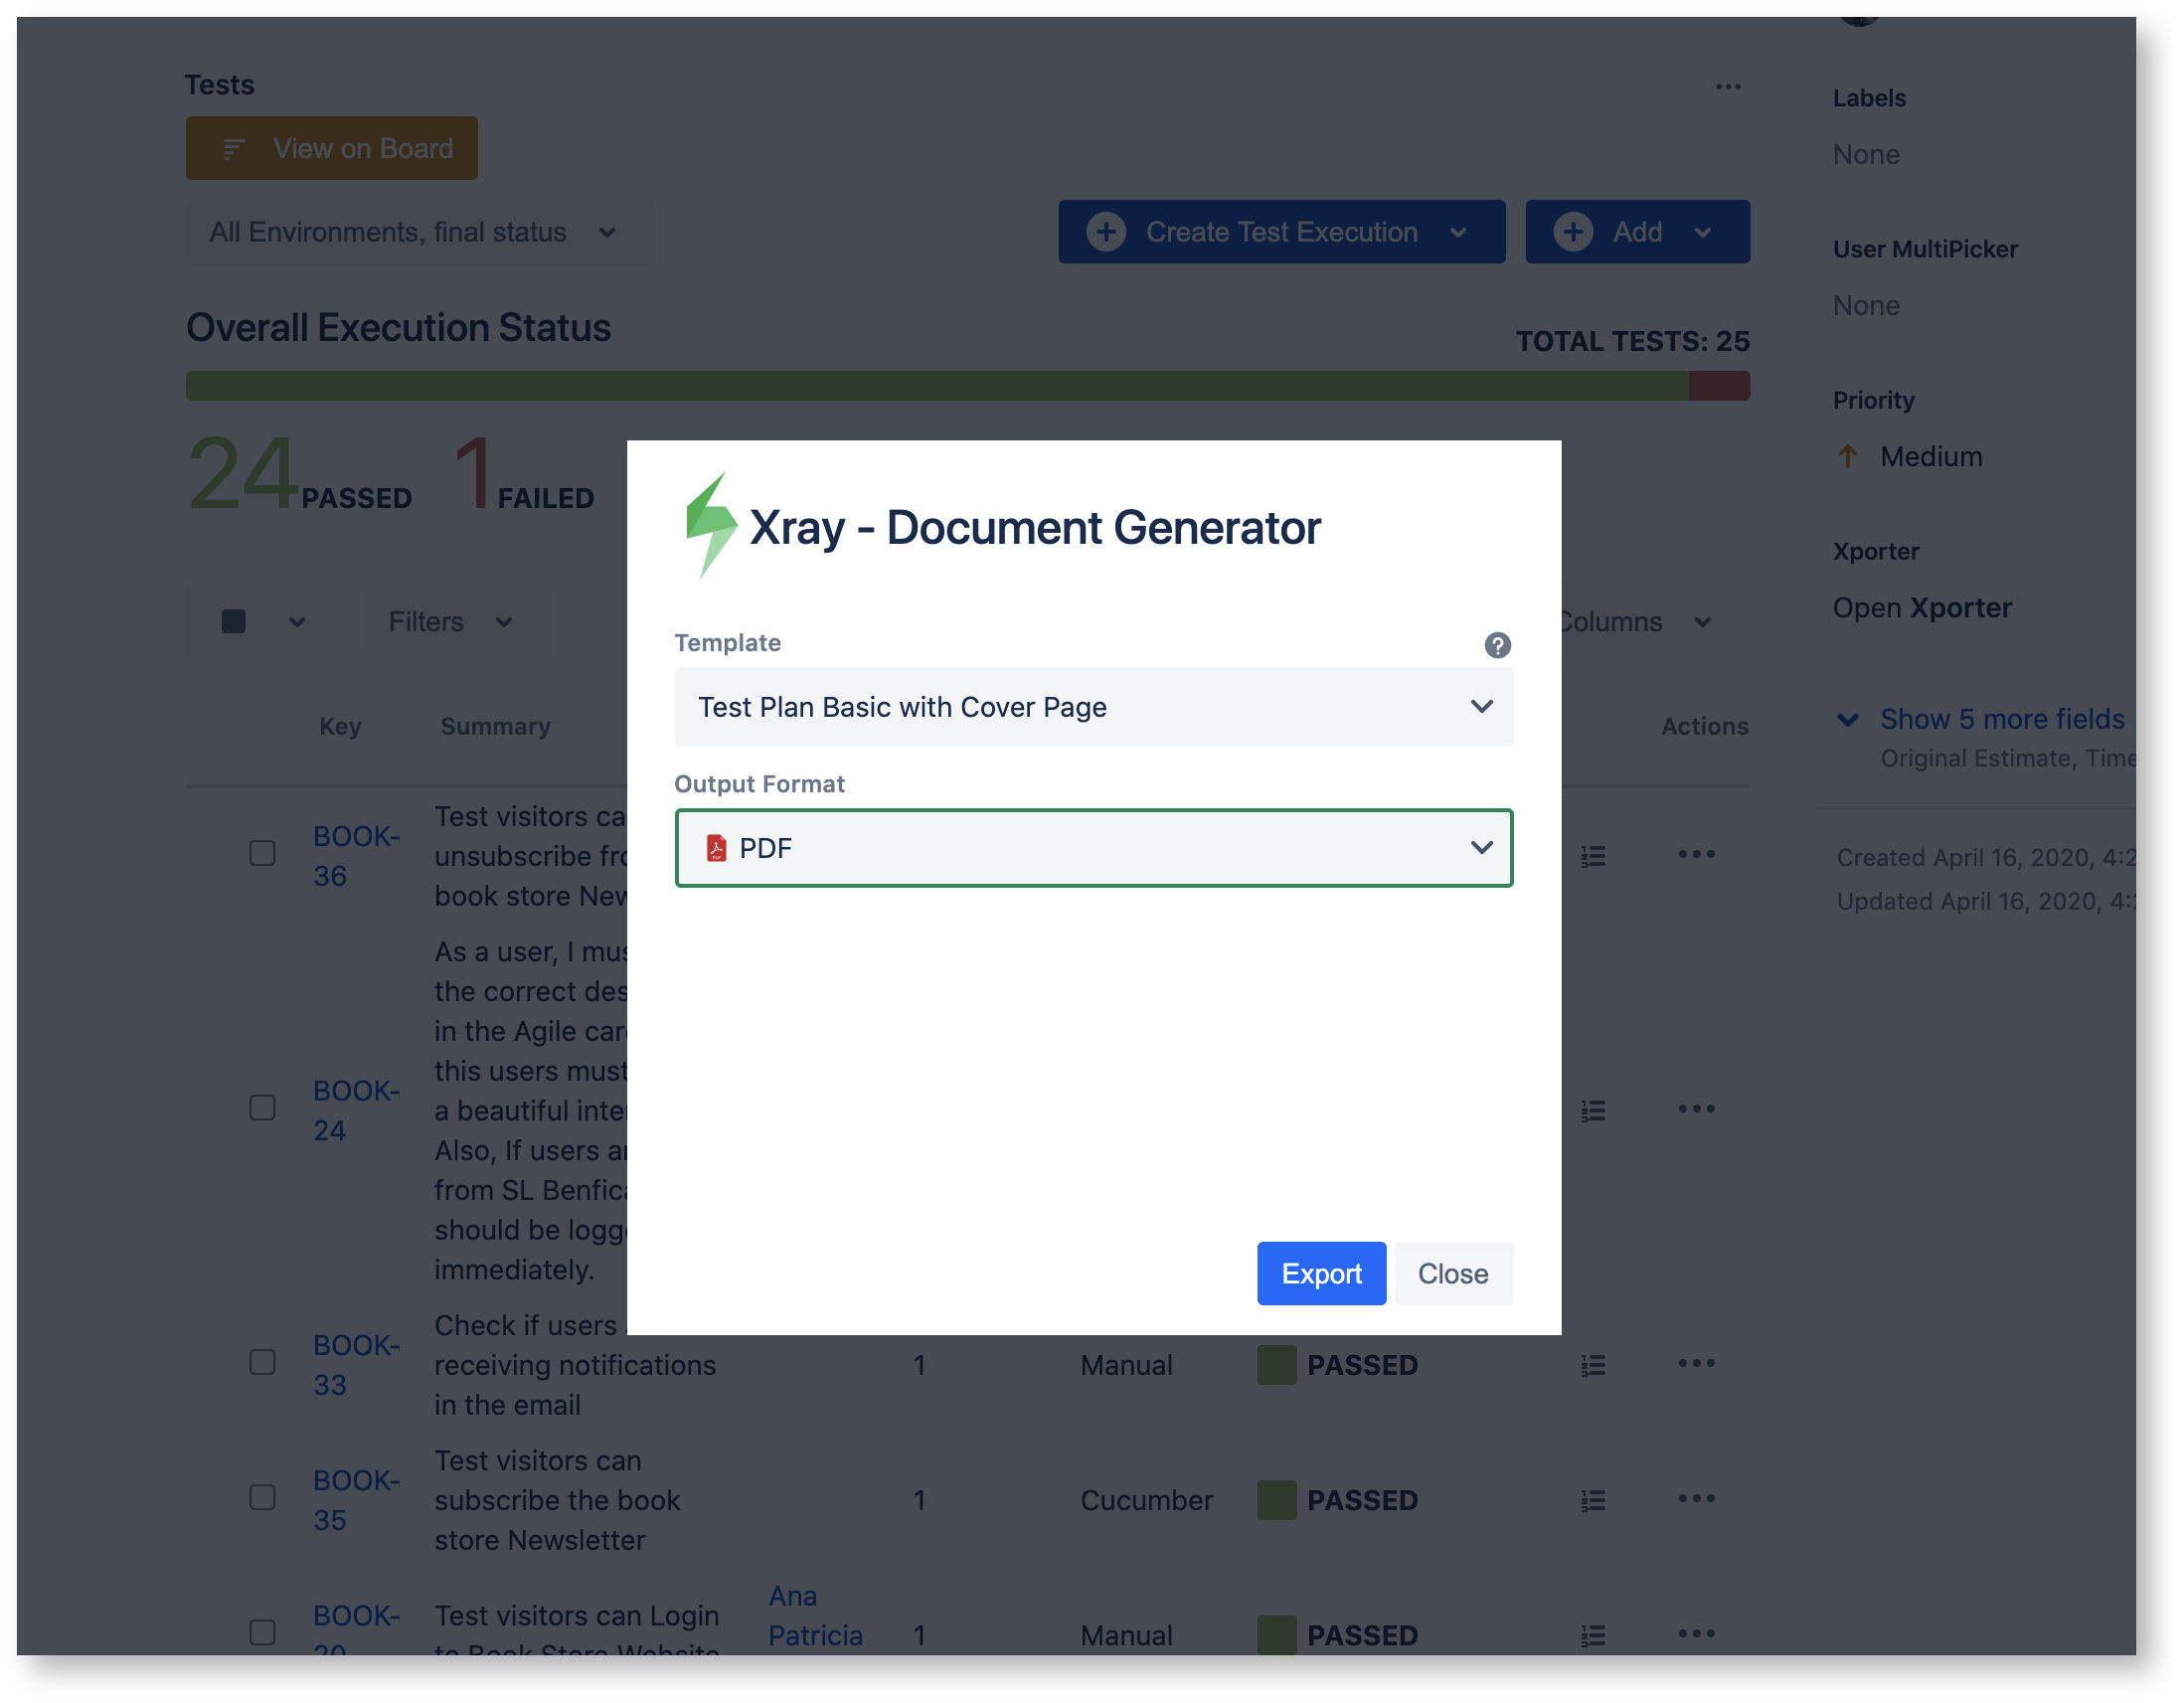This screenshot has width=2184, height=1703.
Task: Click Cucumber test type for BOOK-35
Action: click(x=1146, y=1500)
